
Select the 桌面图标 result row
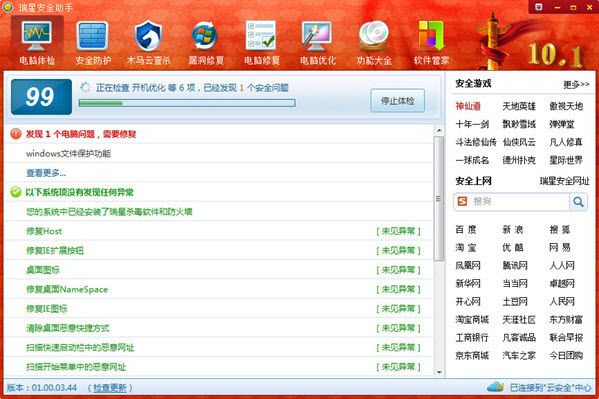tap(219, 270)
